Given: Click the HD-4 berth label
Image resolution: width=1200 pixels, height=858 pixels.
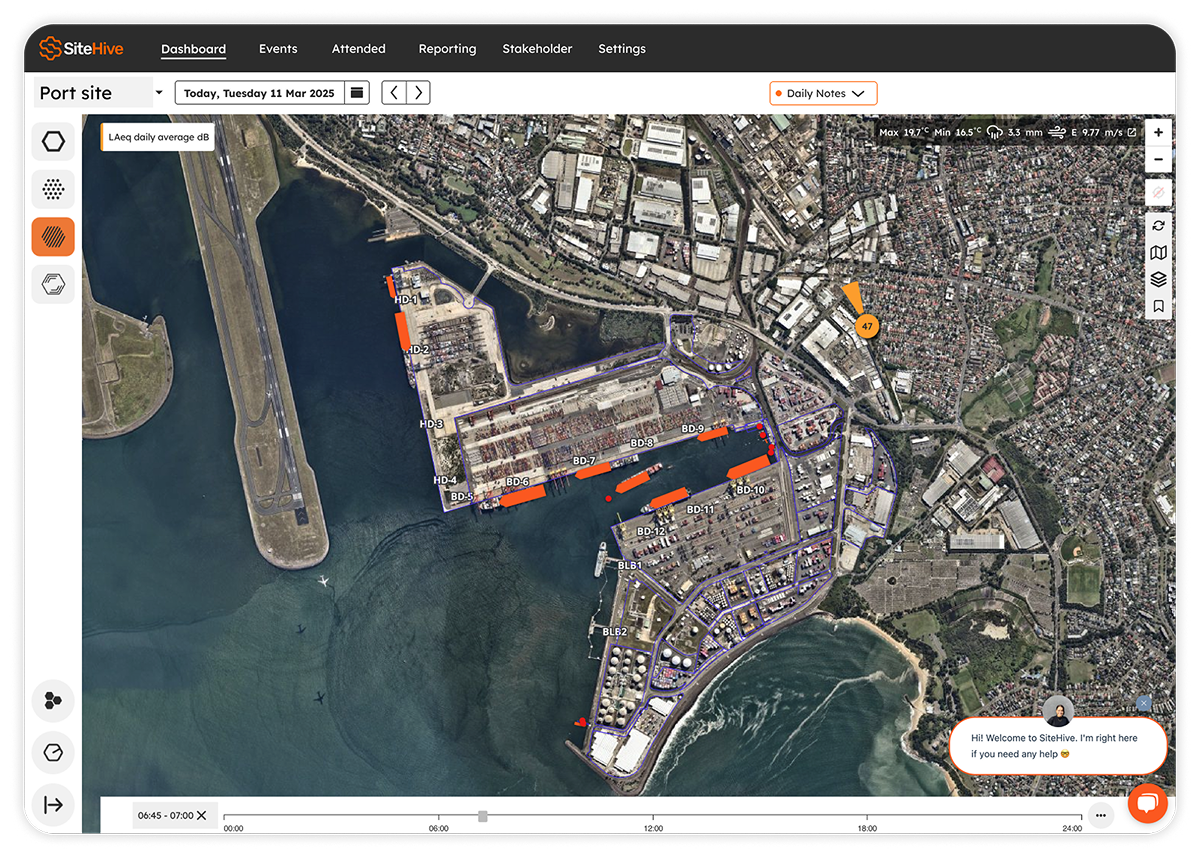Looking at the screenshot, I should coord(445,480).
